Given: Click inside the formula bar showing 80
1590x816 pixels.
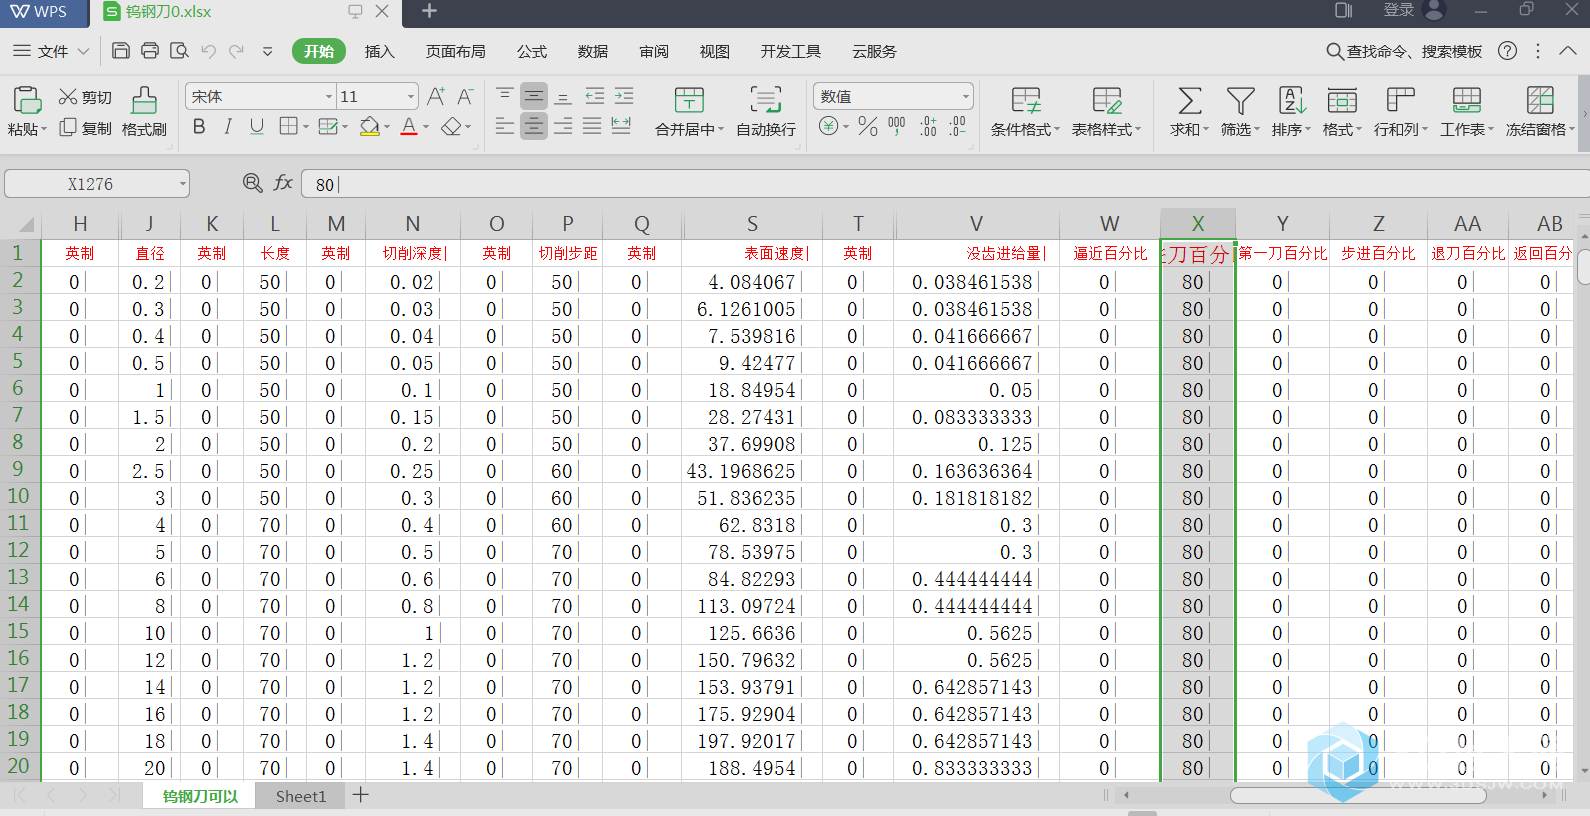Looking at the screenshot, I should (943, 184).
